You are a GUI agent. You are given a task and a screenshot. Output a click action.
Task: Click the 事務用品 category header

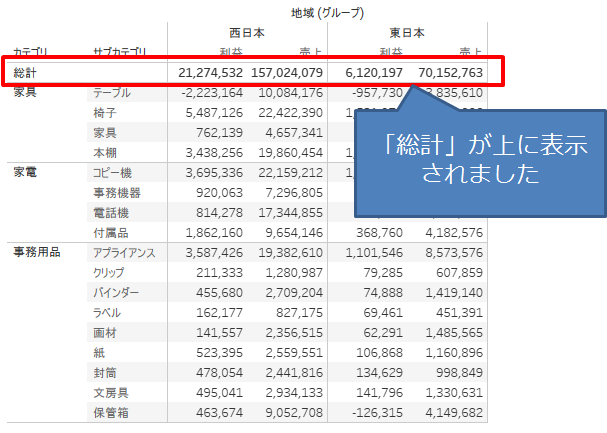coord(37,253)
